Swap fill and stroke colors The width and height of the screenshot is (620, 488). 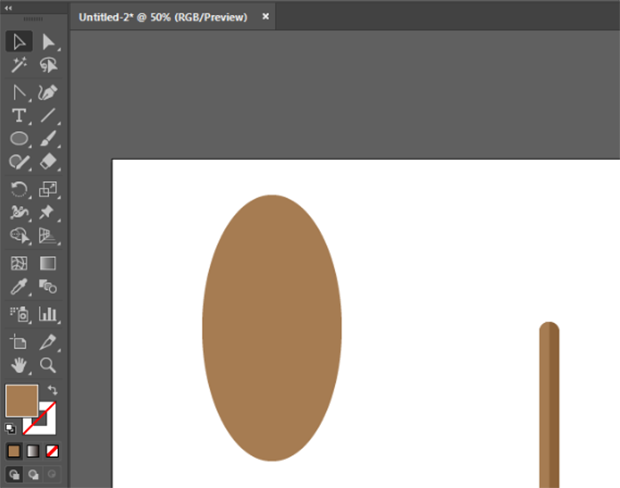click(52, 390)
